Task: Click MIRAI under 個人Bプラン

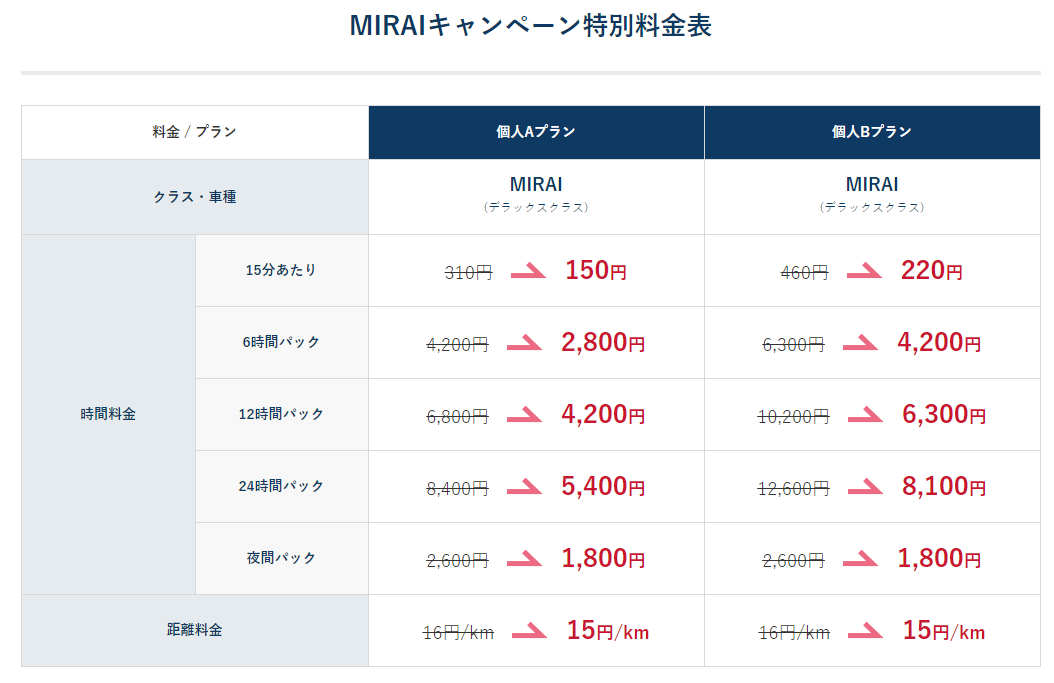Action: 872,184
